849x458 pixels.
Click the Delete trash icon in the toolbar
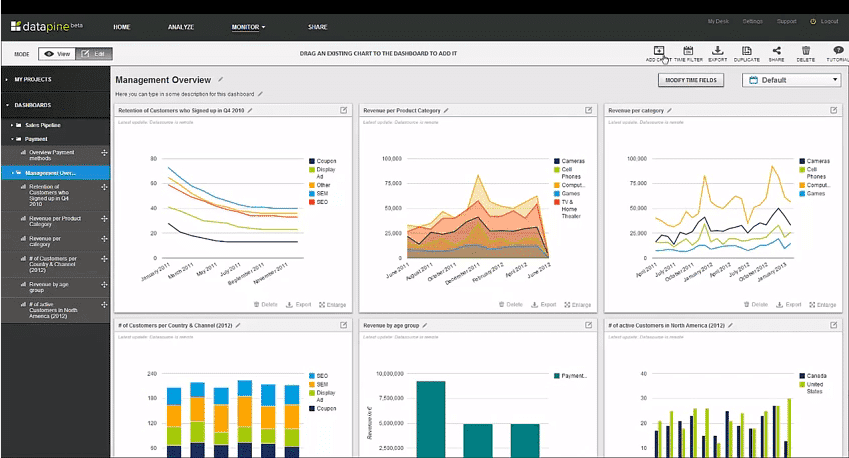point(806,51)
